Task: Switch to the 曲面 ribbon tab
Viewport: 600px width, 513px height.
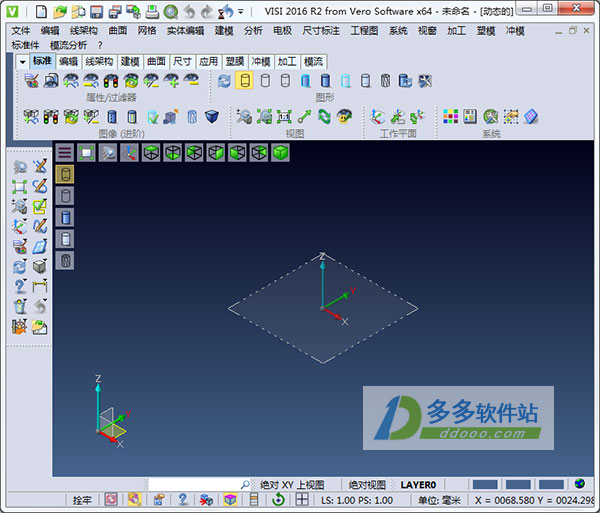Action: coord(157,62)
